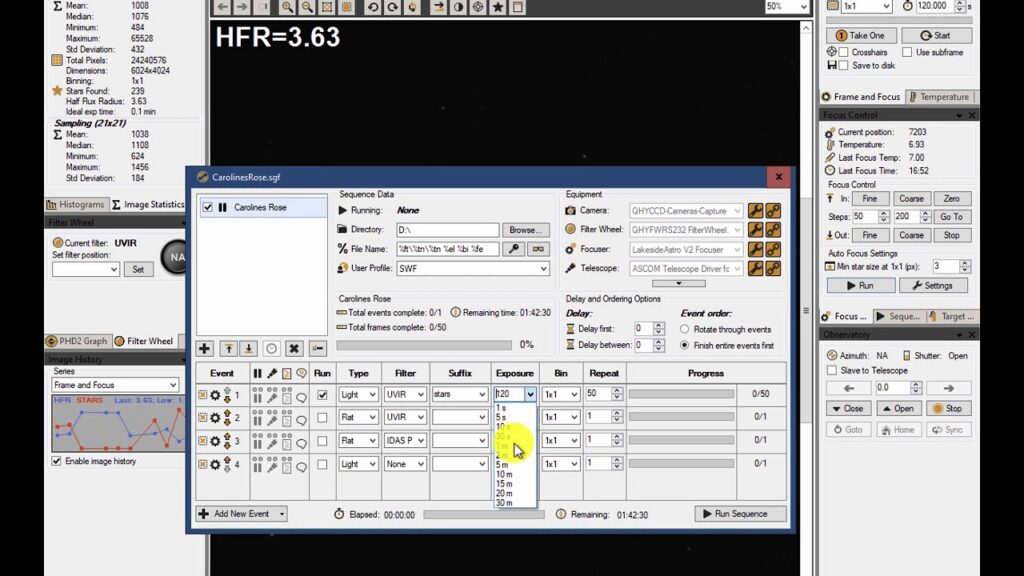This screenshot has width=1024, height=576.
Task: Toggle Save to disk checkbox
Action: pyautogui.click(x=844, y=65)
